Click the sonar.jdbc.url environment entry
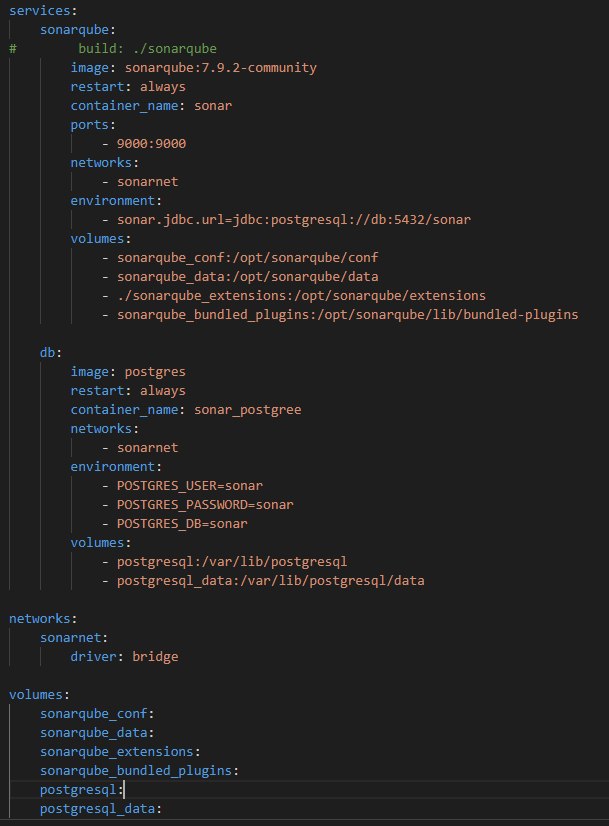Viewport: 609px width, 826px height. [x=294, y=219]
